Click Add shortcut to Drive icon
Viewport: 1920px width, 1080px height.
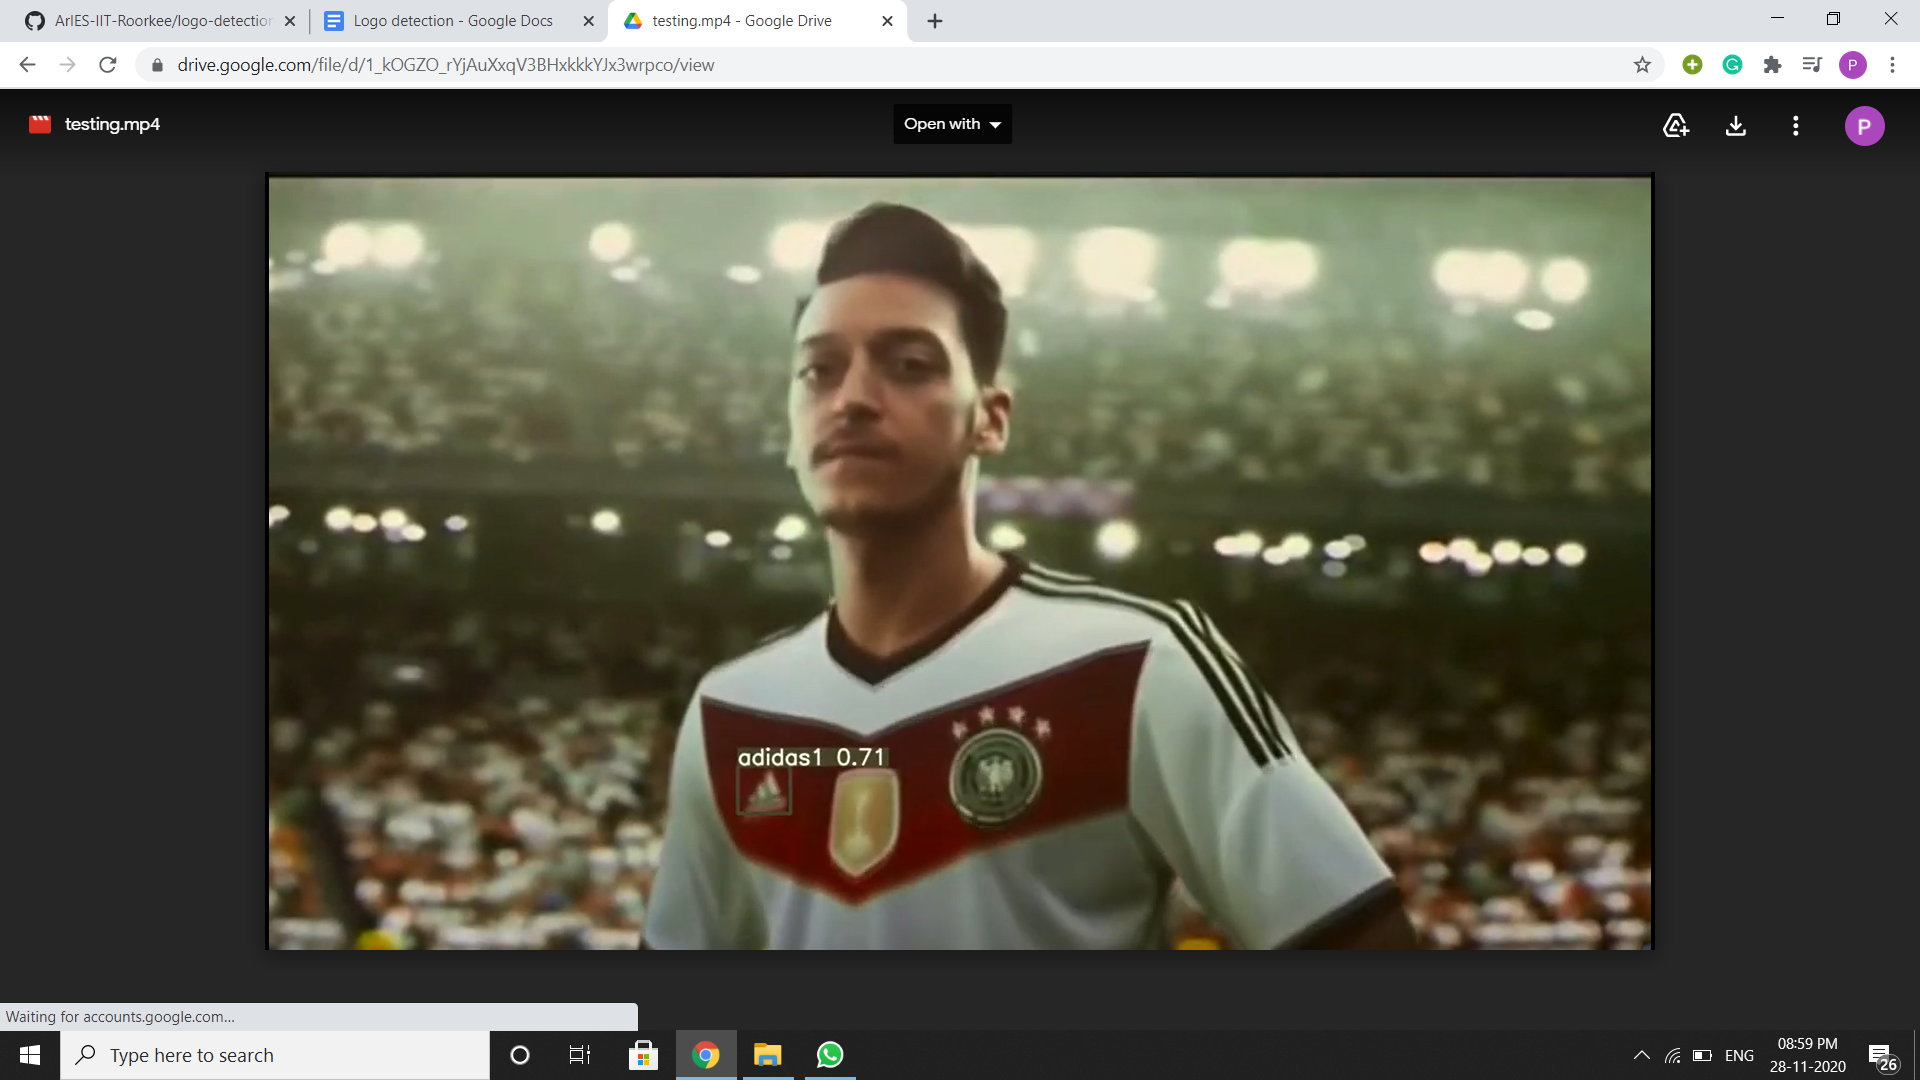click(1676, 125)
